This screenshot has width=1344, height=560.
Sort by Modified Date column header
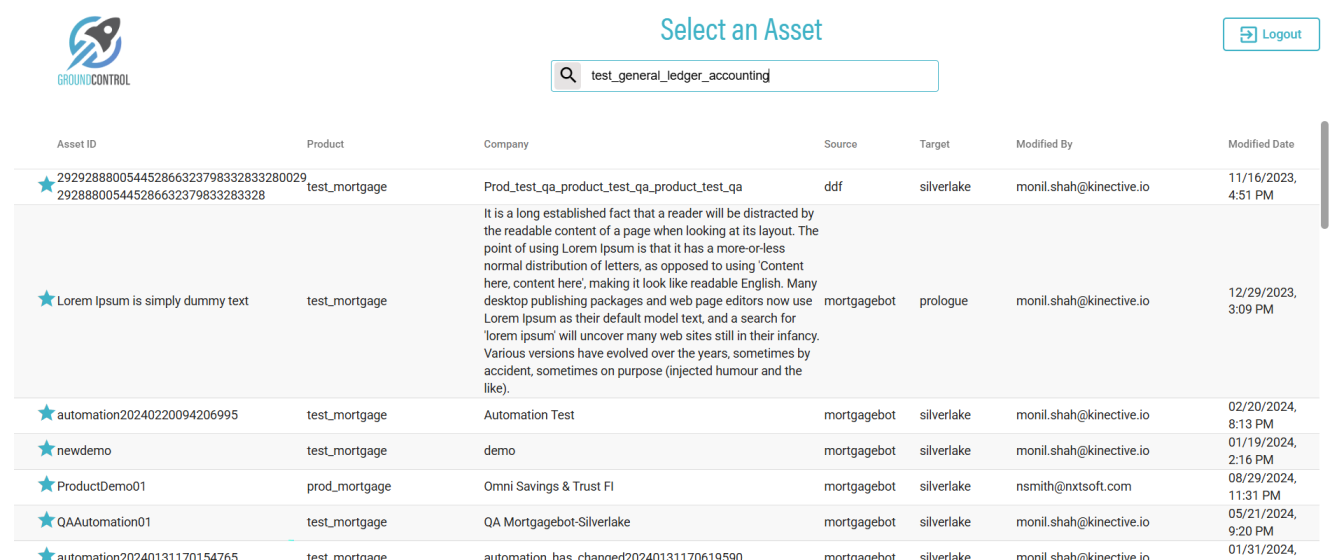tap(1260, 144)
